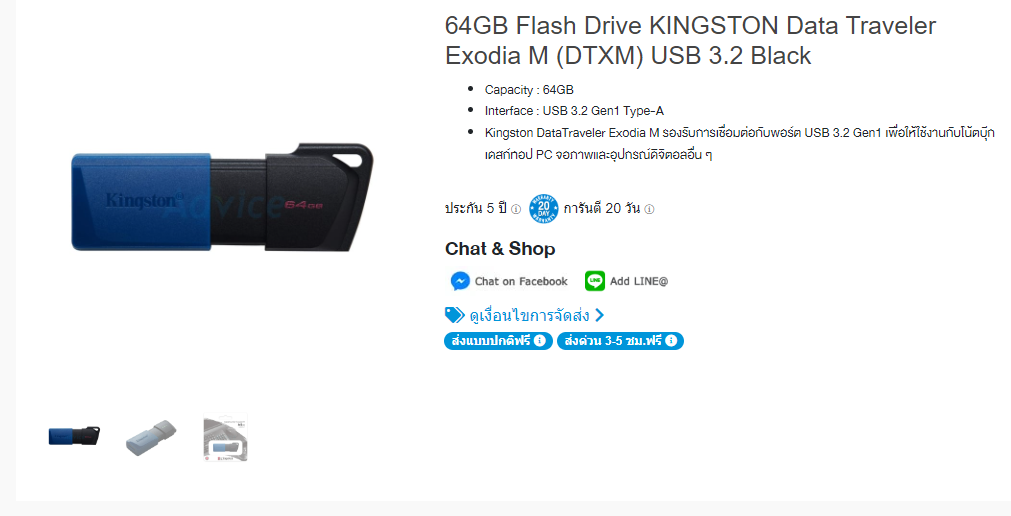This screenshot has width=1011, height=516.
Task: Click the ส่งด่วน 3-5 ชม.ฟรี badge
Action: point(620,341)
